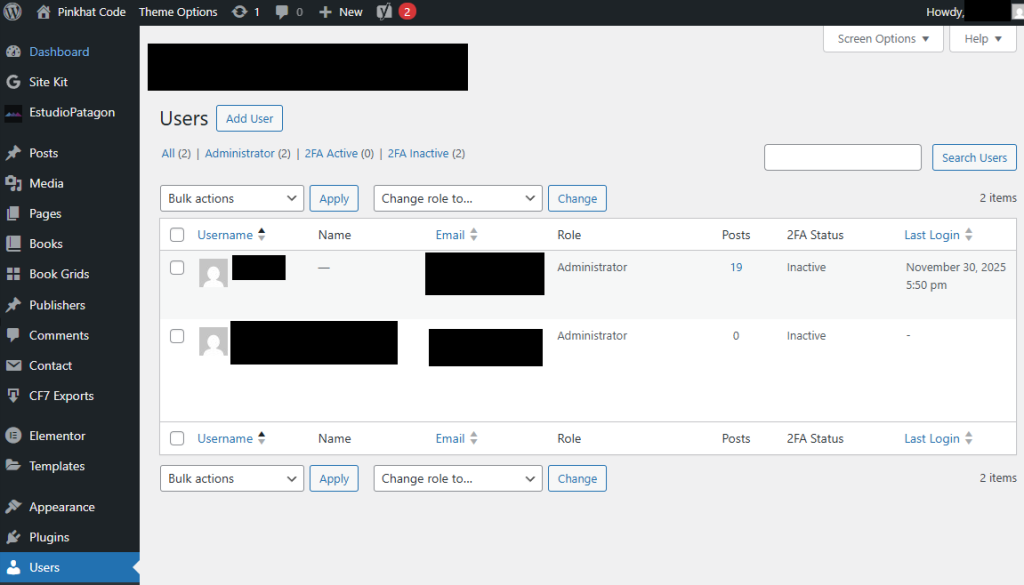This screenshot has height=585, width=1024.
Task: Click inside the user search field
Action: pyautogui.click(x=842, y=157)
